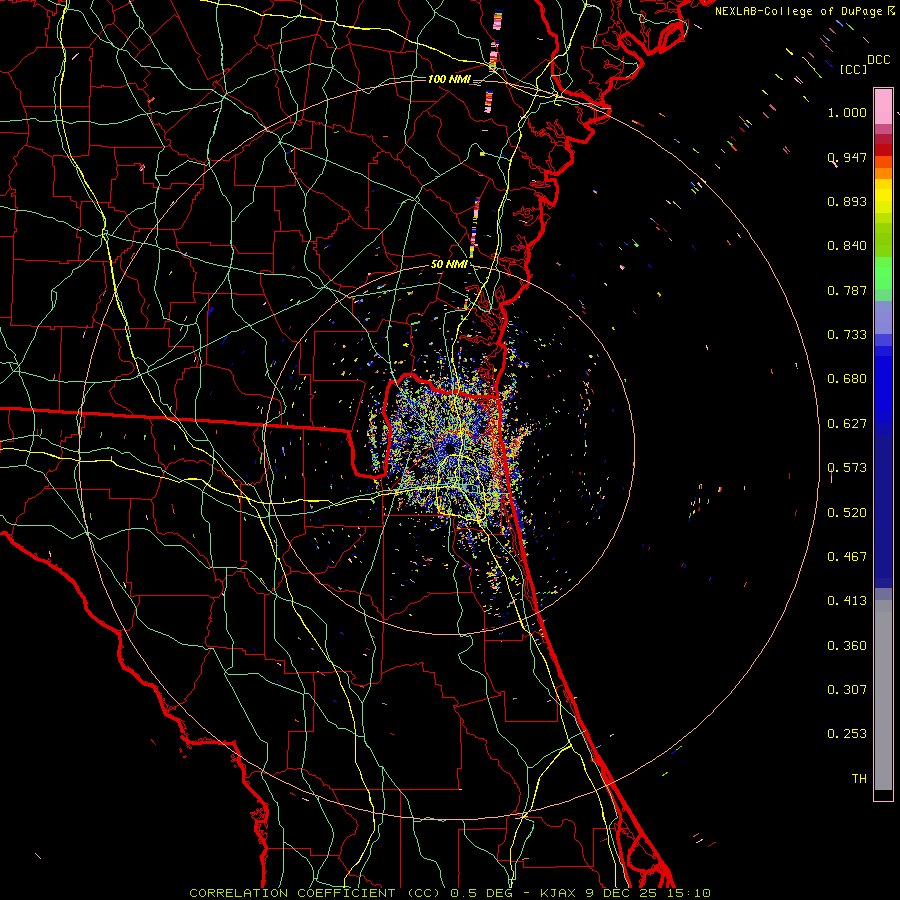Image resolution: width=900 pixels, height=900 pixels.
Task: Pick the gray segment of the color bar
Action: (883, 695)
